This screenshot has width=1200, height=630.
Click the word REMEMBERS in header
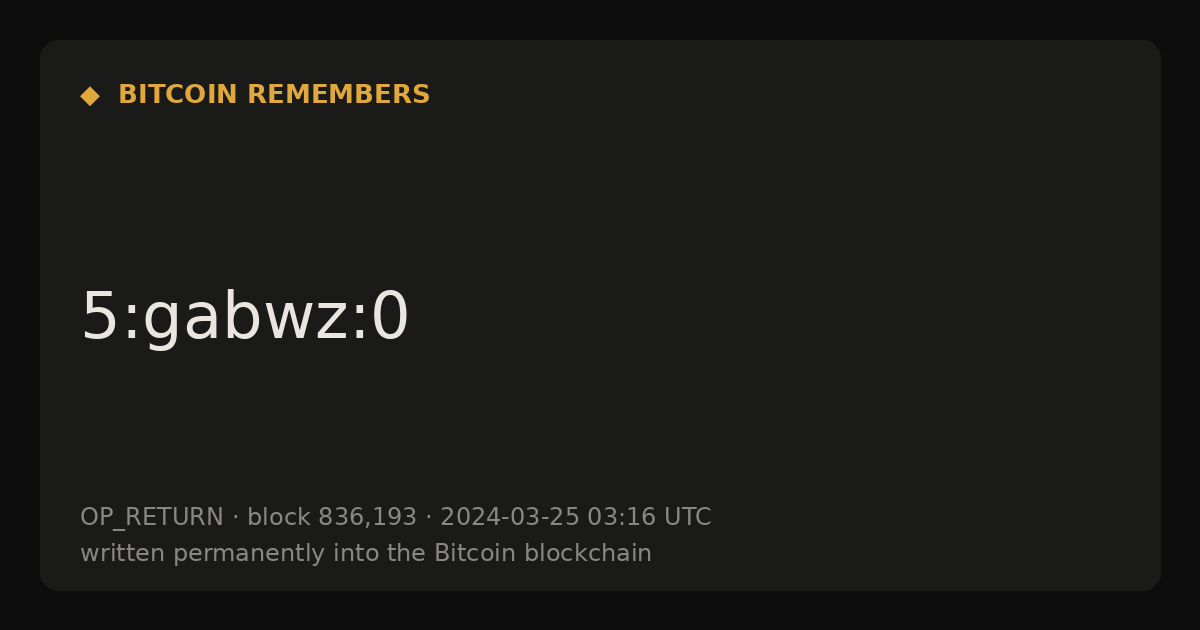[338, 95]
